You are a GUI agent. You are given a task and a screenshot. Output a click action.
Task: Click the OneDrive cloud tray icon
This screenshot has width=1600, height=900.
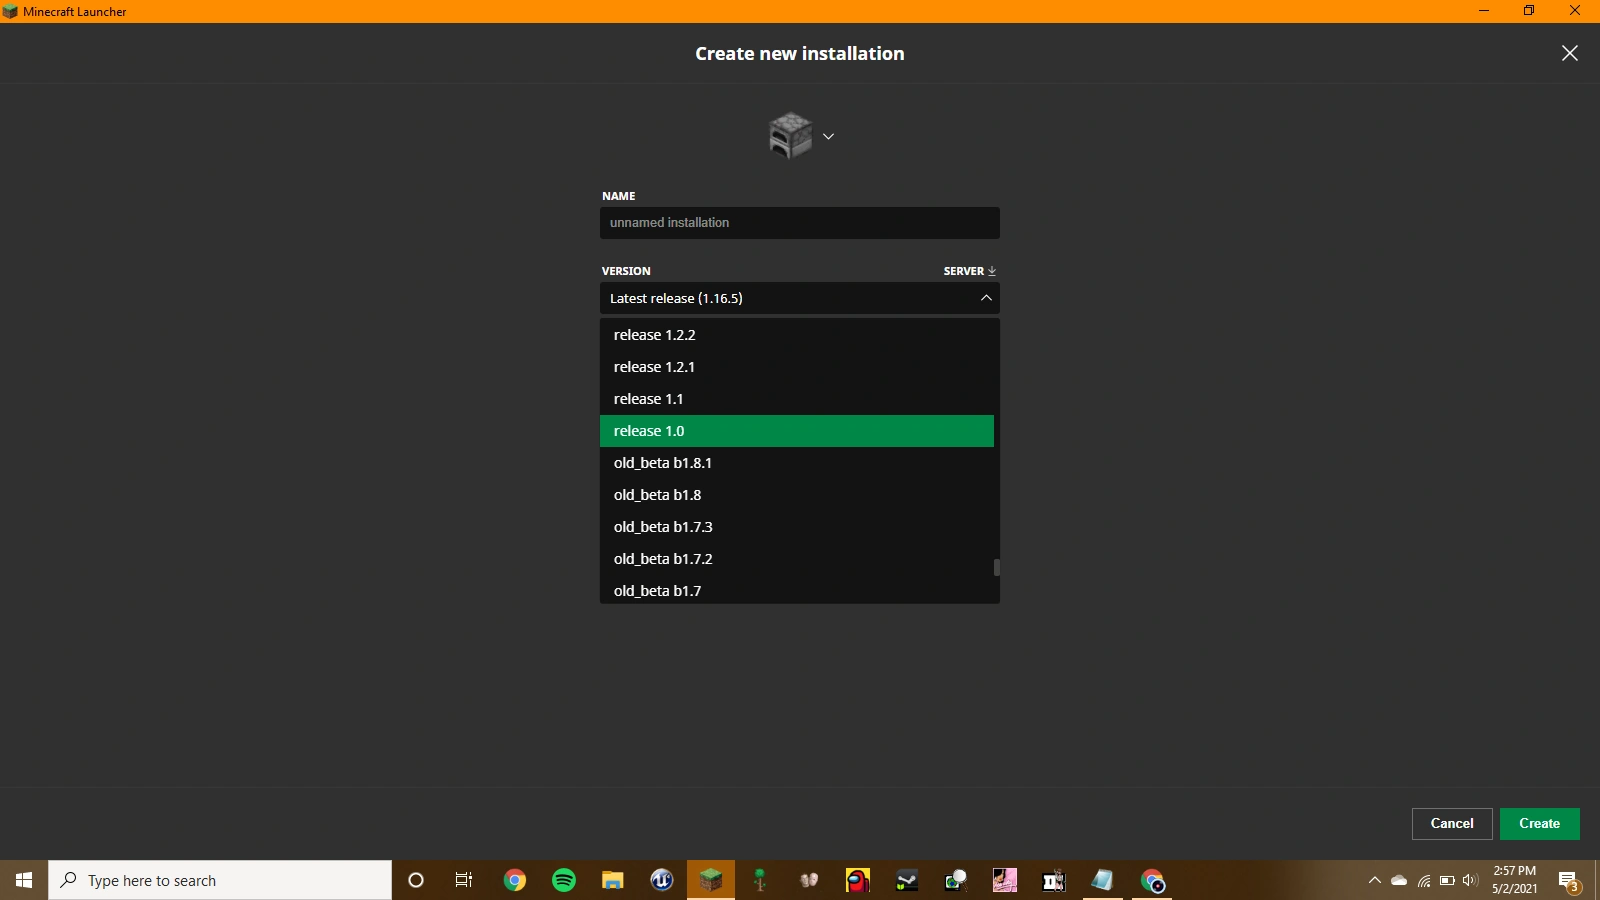(1399, 880)
